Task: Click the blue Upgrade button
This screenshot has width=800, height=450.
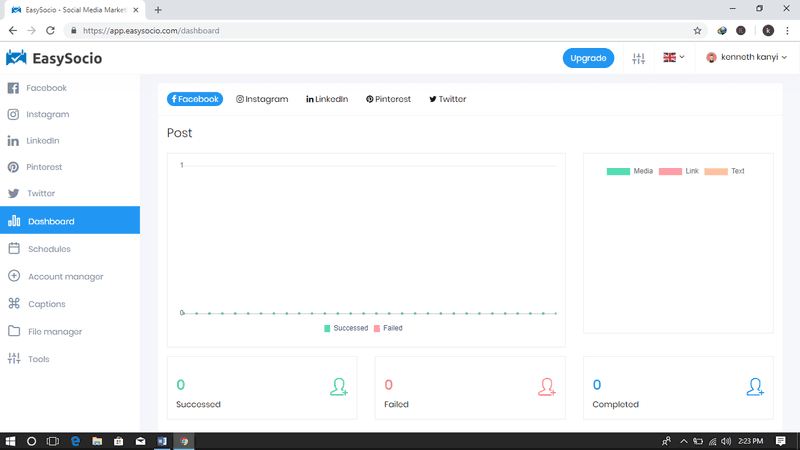Action: pos(588,58)
